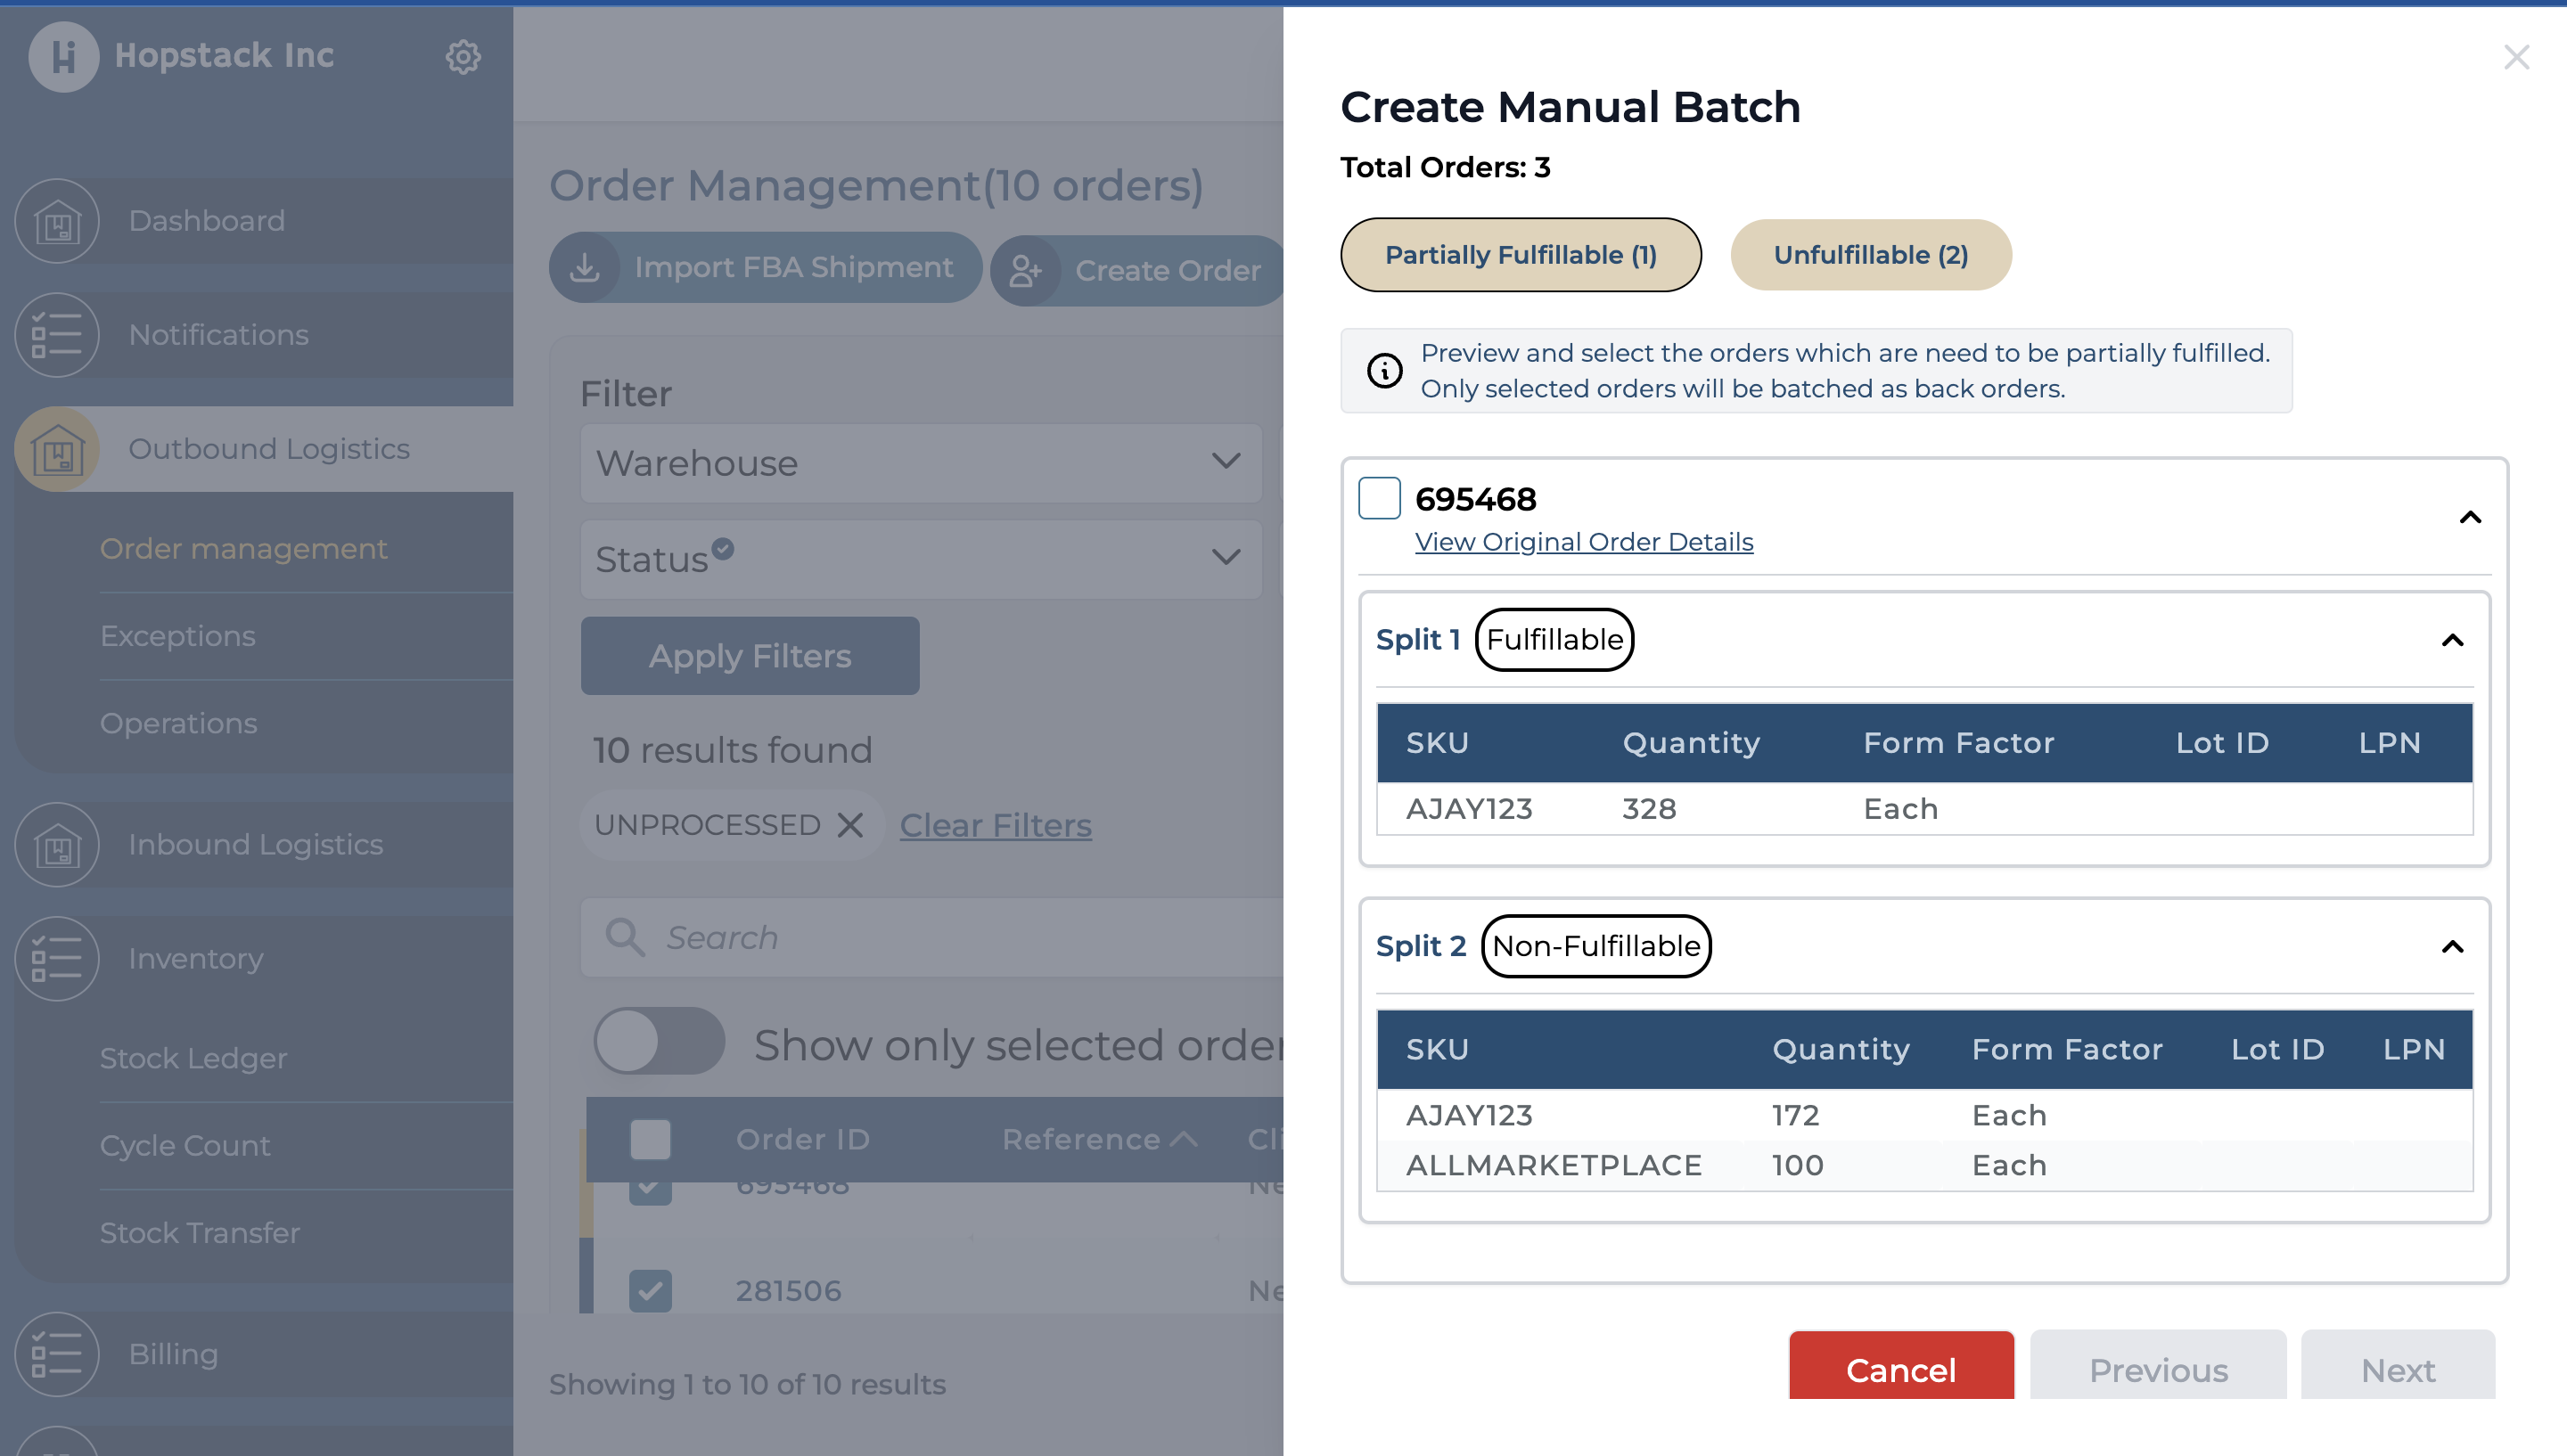Collapse the Split 2 Non-Fulfillable section
This screenshot has height=1456, width=2567.
pos(2452,946)
